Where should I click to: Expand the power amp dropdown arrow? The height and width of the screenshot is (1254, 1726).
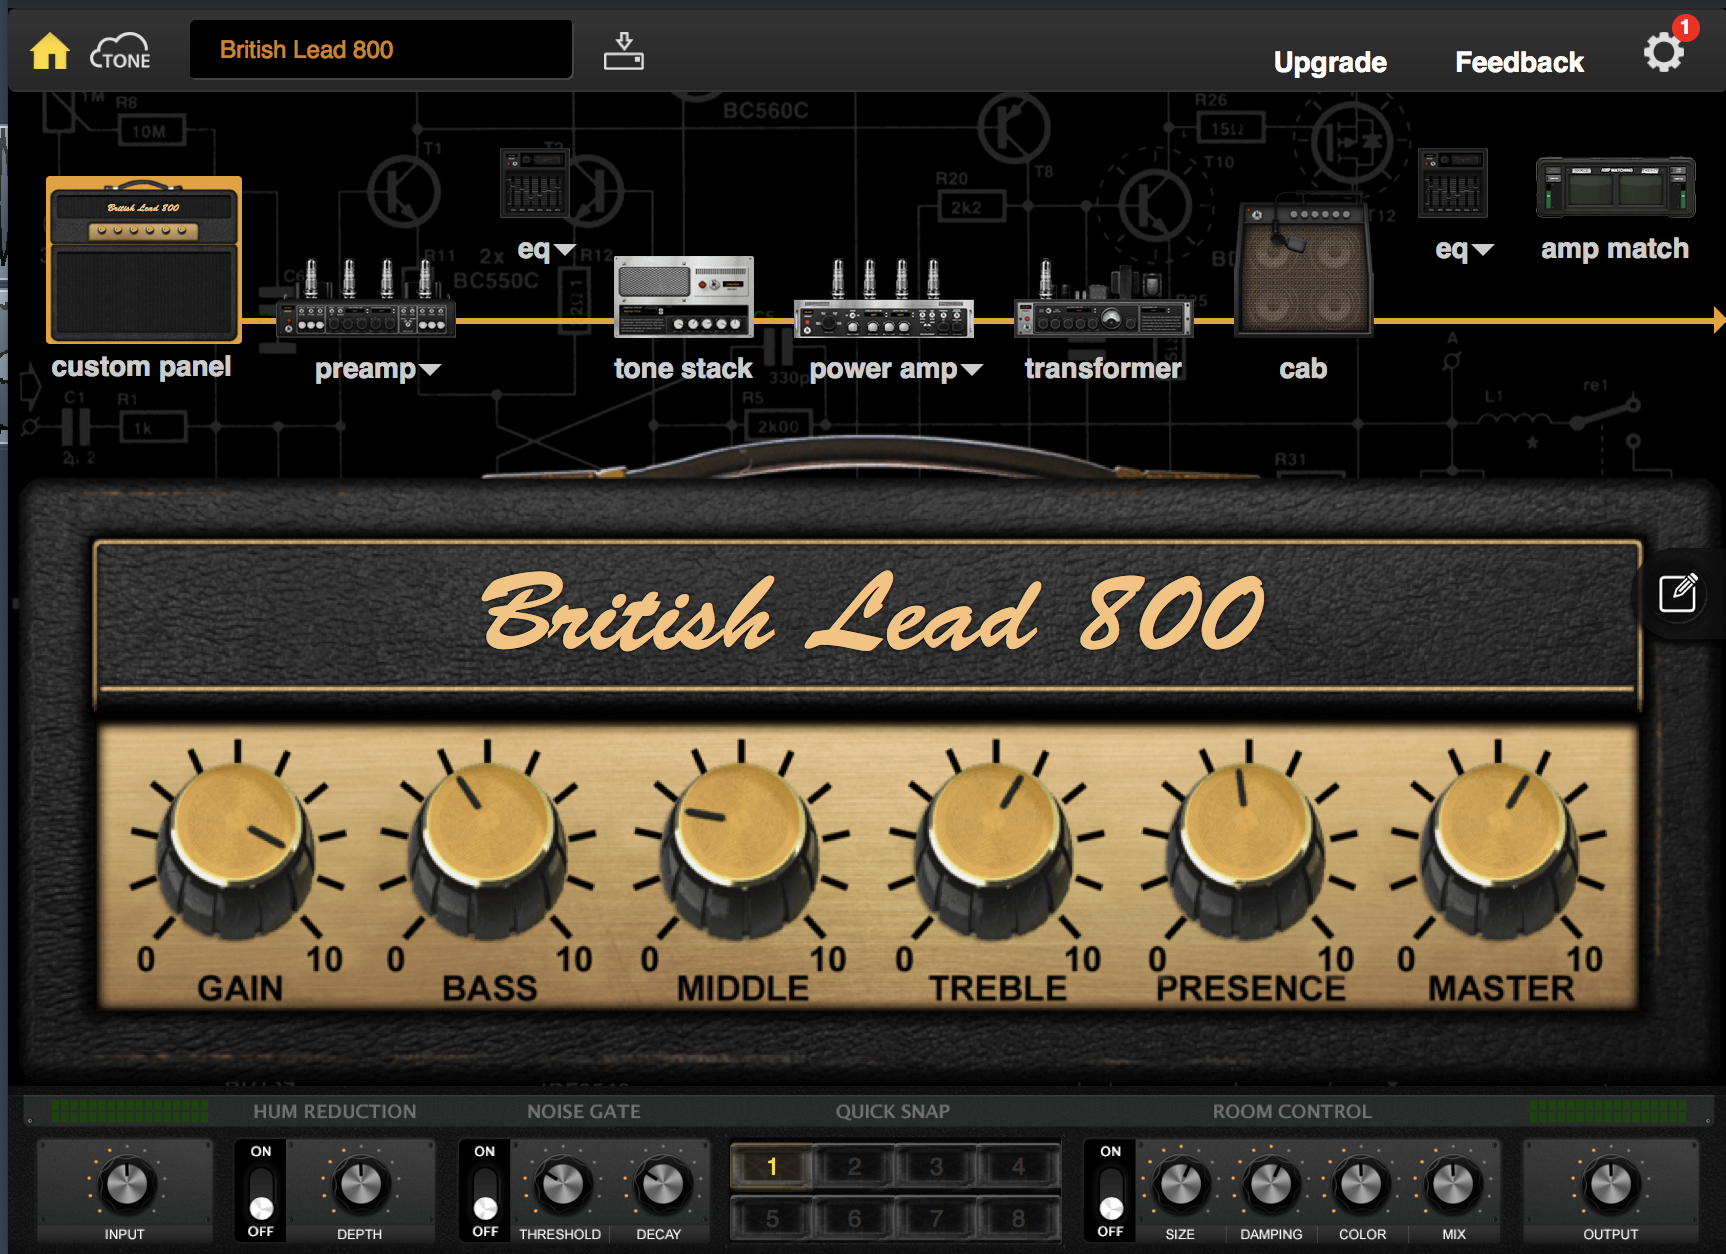972,370
